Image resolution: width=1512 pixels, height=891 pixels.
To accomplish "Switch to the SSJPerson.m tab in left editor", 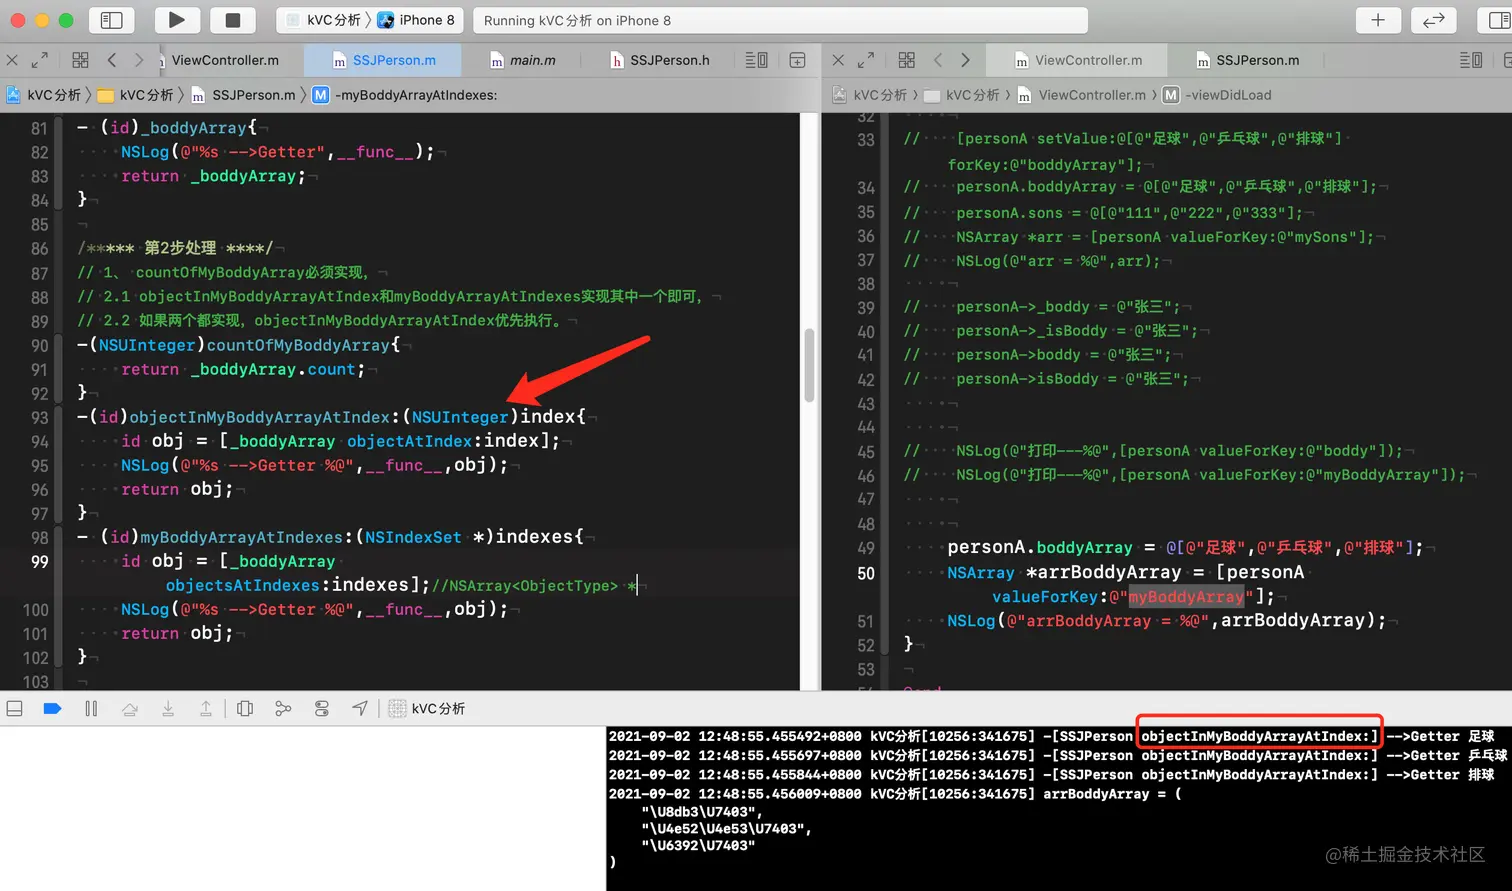I will point(384,60).
